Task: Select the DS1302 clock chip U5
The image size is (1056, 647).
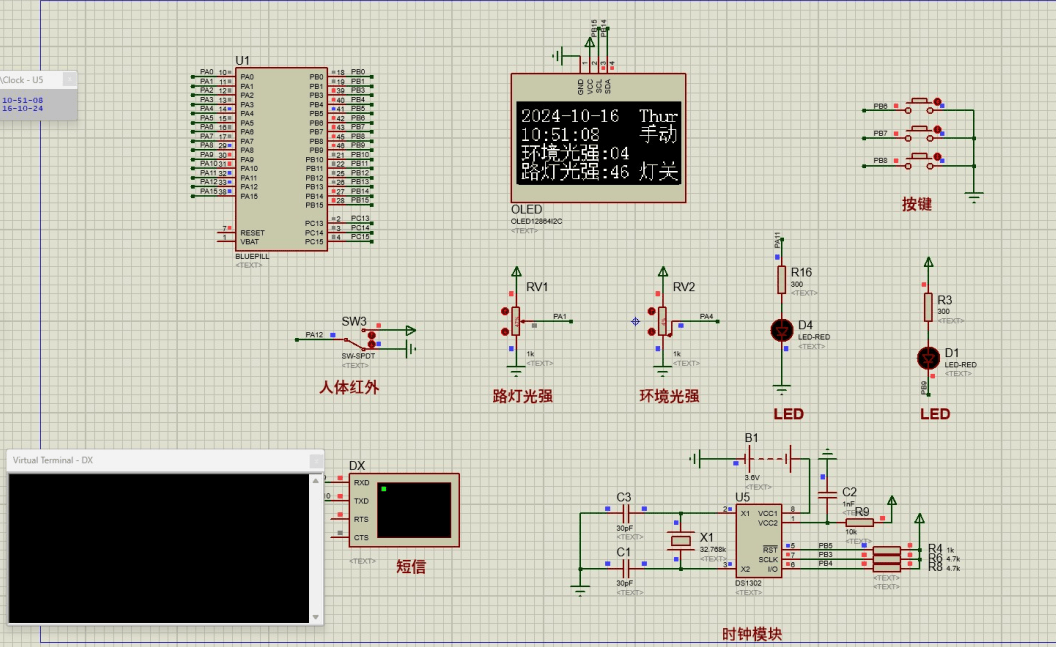Action: pyautogui.click(x=758, y=543)
